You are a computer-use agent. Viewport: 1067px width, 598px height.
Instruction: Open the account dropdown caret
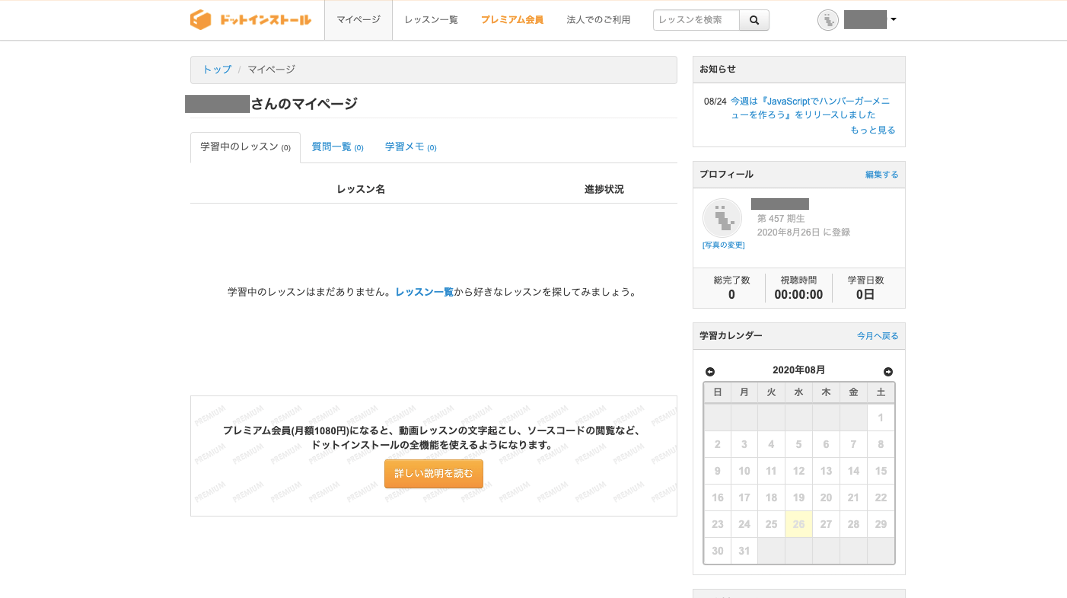[x=893, y=20]
